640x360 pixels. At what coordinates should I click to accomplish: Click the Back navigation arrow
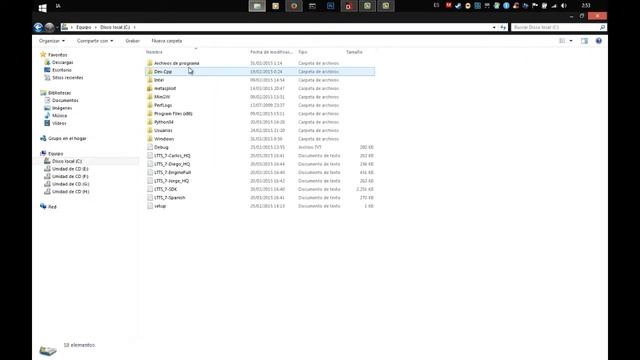38,27
